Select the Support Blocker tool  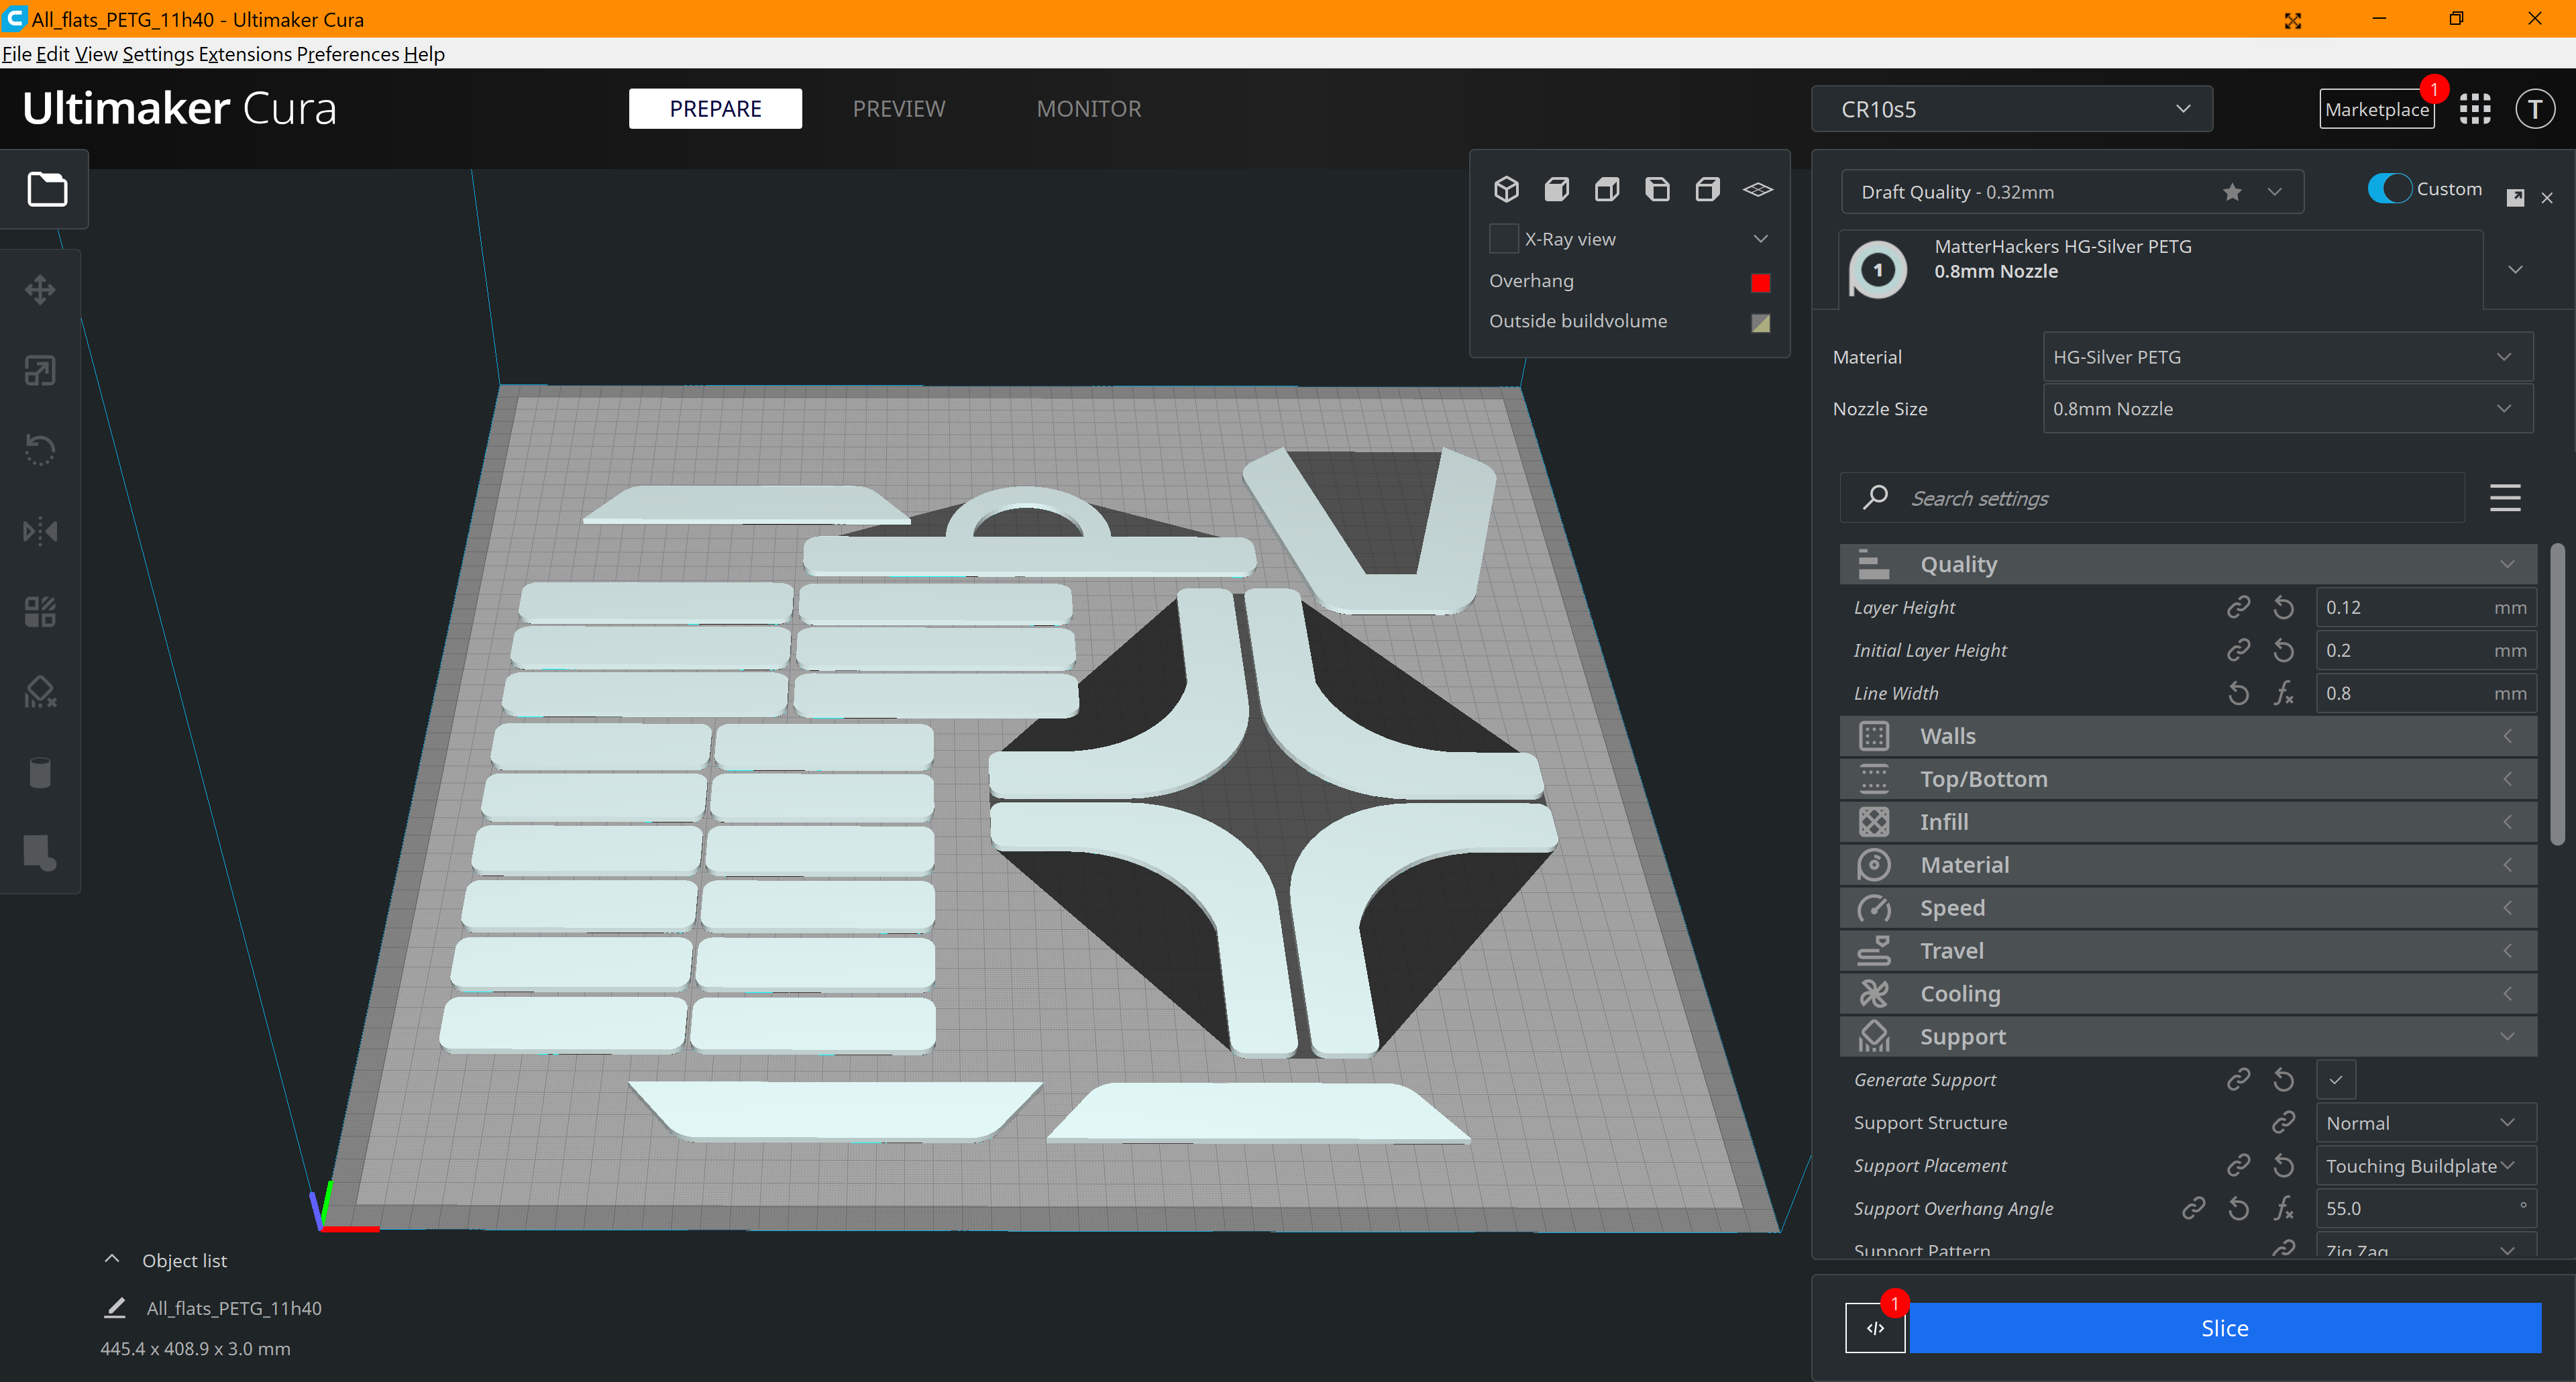40,692
